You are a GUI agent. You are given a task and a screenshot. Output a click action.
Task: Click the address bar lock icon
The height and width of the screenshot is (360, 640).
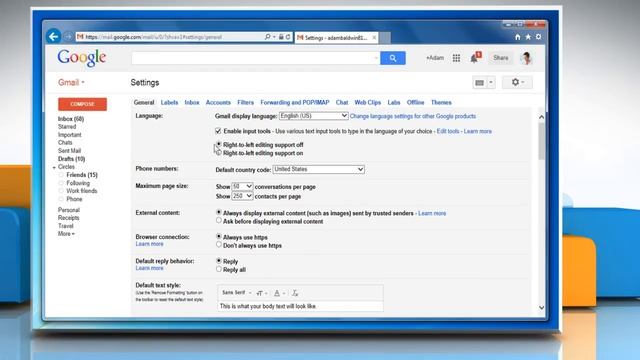(281, 37)
